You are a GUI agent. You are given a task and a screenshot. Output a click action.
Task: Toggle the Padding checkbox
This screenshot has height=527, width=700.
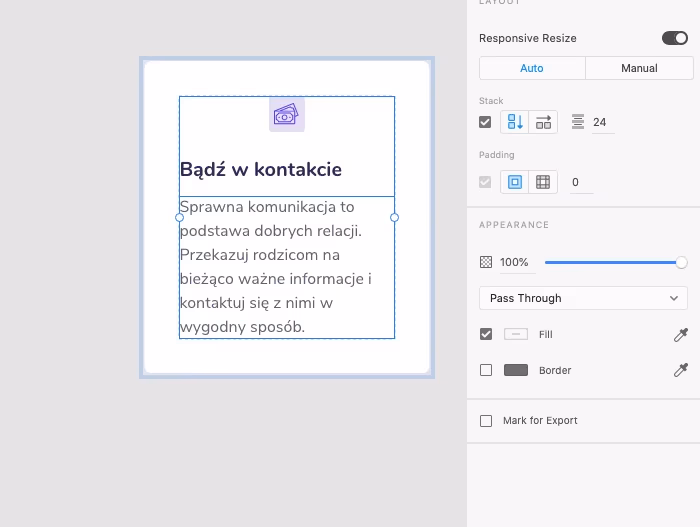485,182
